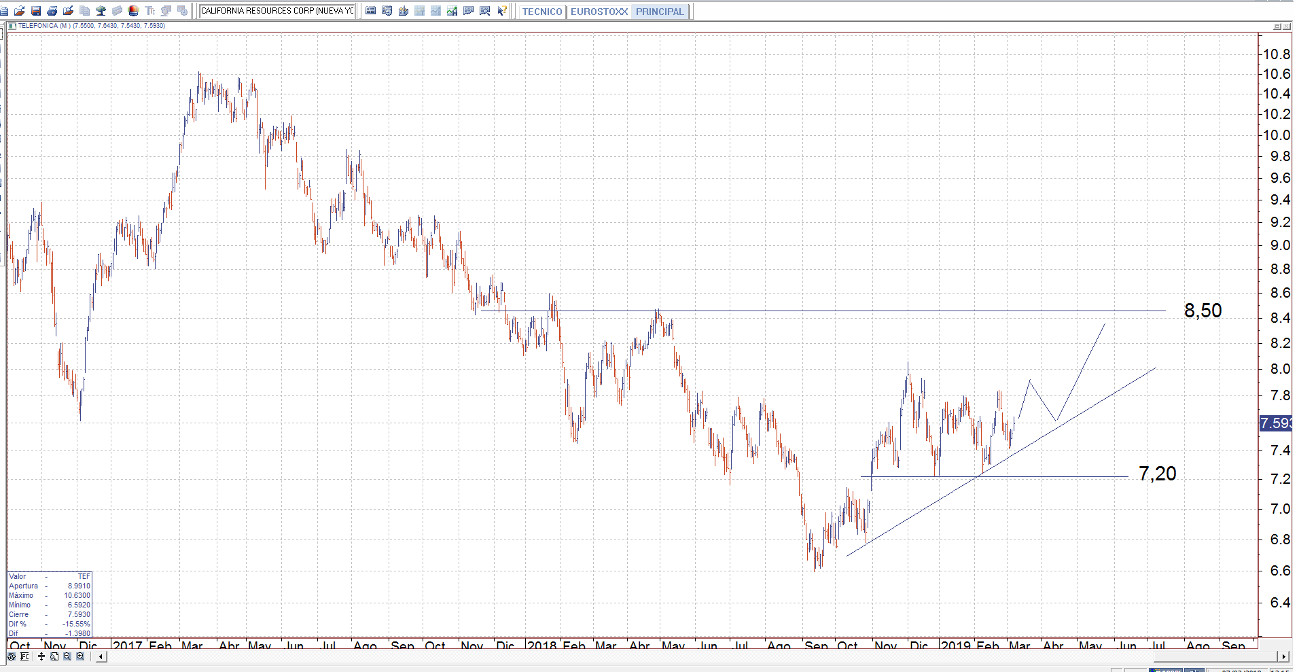Screen dimensions: 1299x672
Task: Open the California Resources Corp symbol box
Action: click(277, 11)
